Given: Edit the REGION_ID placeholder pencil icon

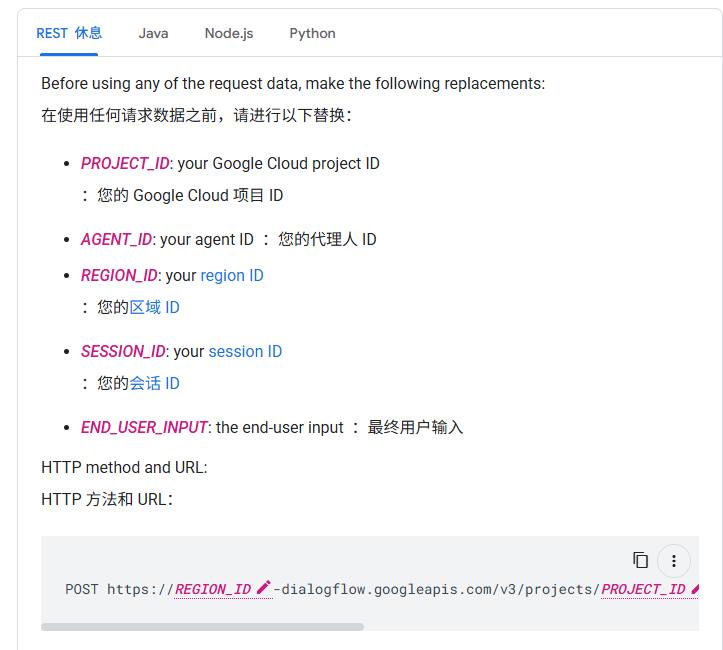Looking at the screenshot, I should tap(263, 588).
